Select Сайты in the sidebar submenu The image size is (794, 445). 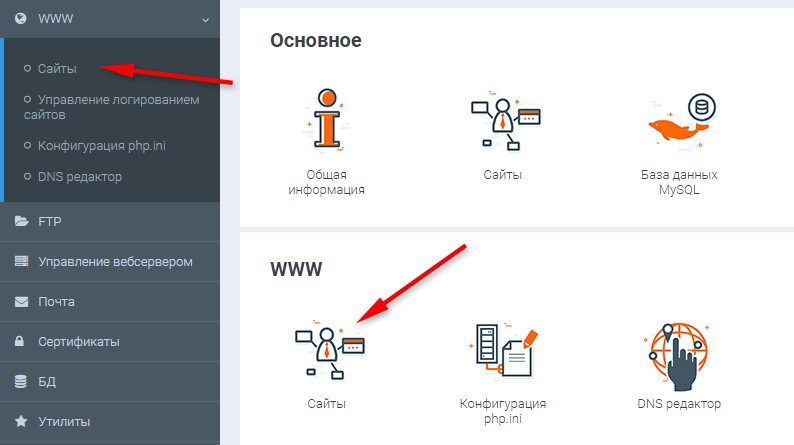point(57,69)
